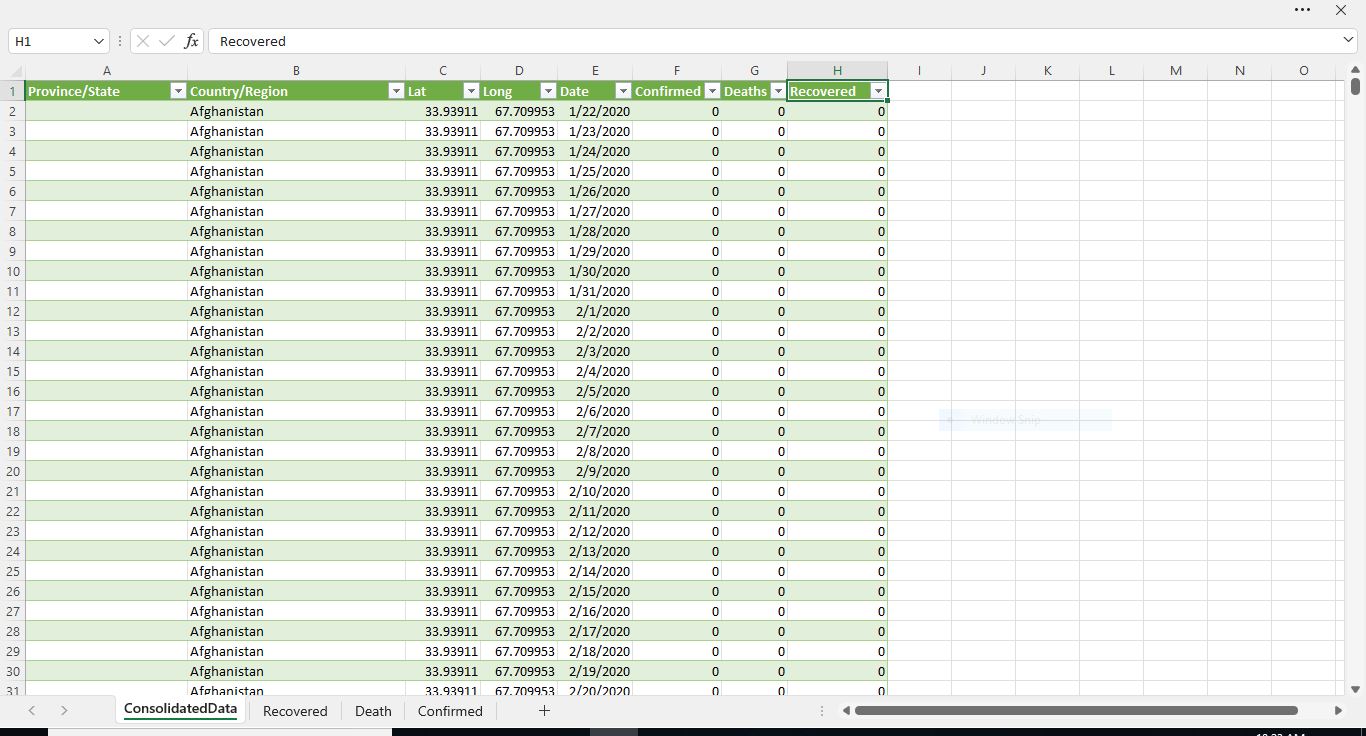The image size is (1366, 736).
Task: Select column H header
Action: tap(837, 71)
